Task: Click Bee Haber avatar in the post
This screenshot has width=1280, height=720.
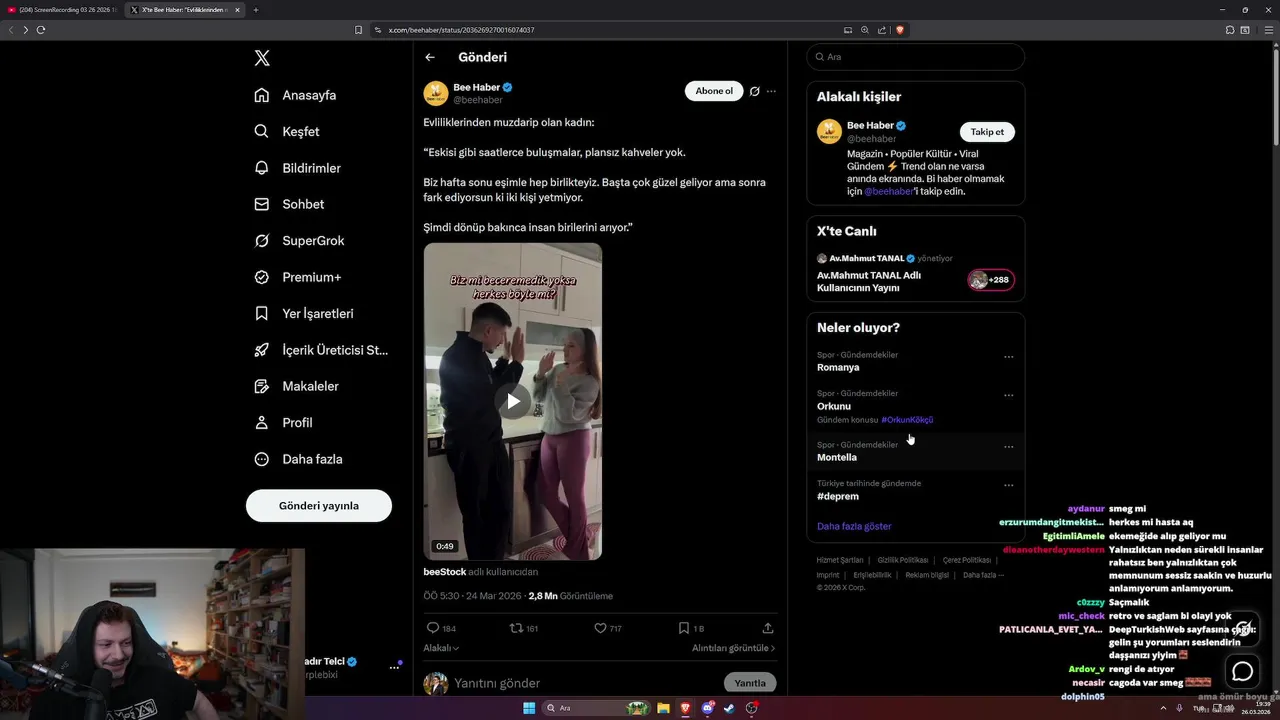Action: [x=436, y=93]
